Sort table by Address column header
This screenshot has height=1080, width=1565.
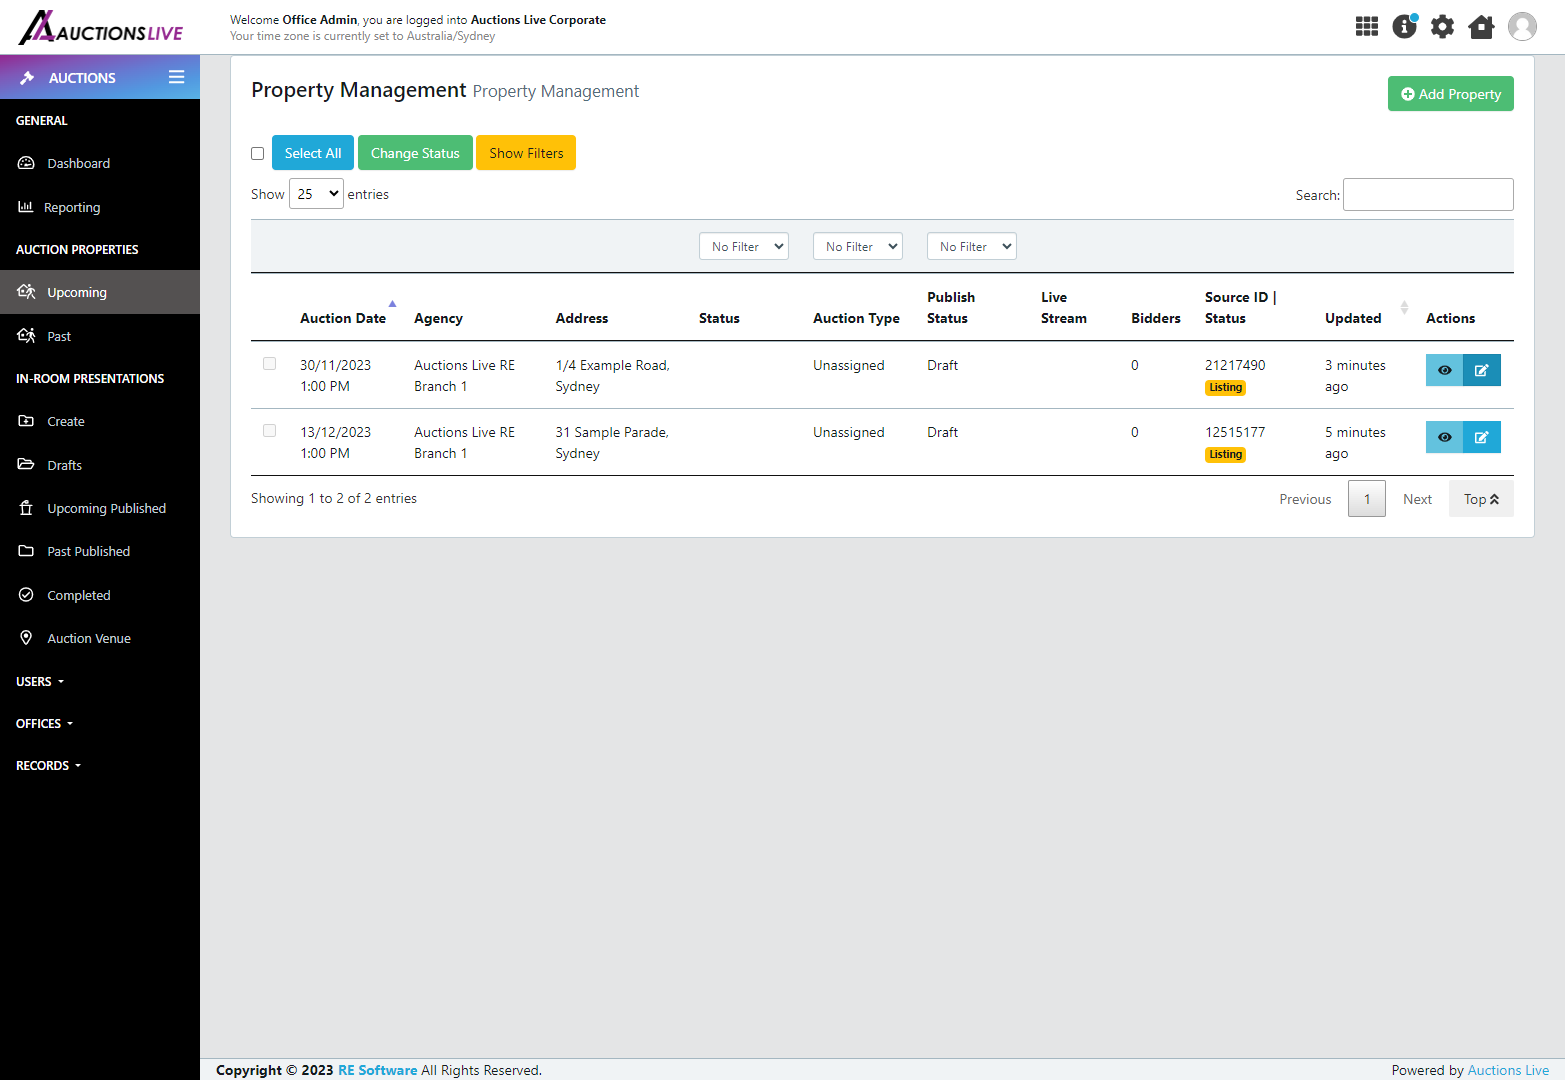click(582, 318)
